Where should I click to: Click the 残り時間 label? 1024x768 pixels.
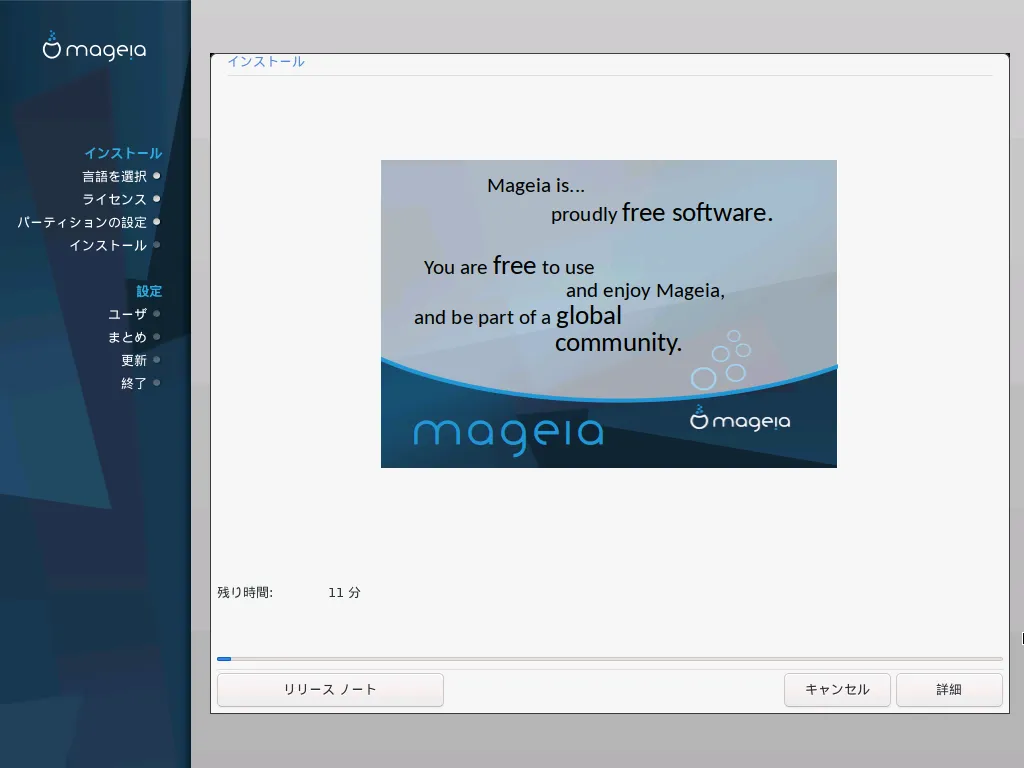click(x=245, y=592)
